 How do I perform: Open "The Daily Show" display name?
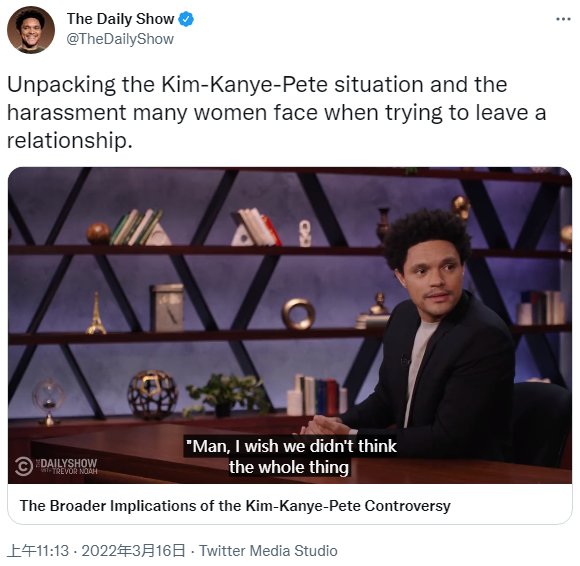(x=120, y=19)
